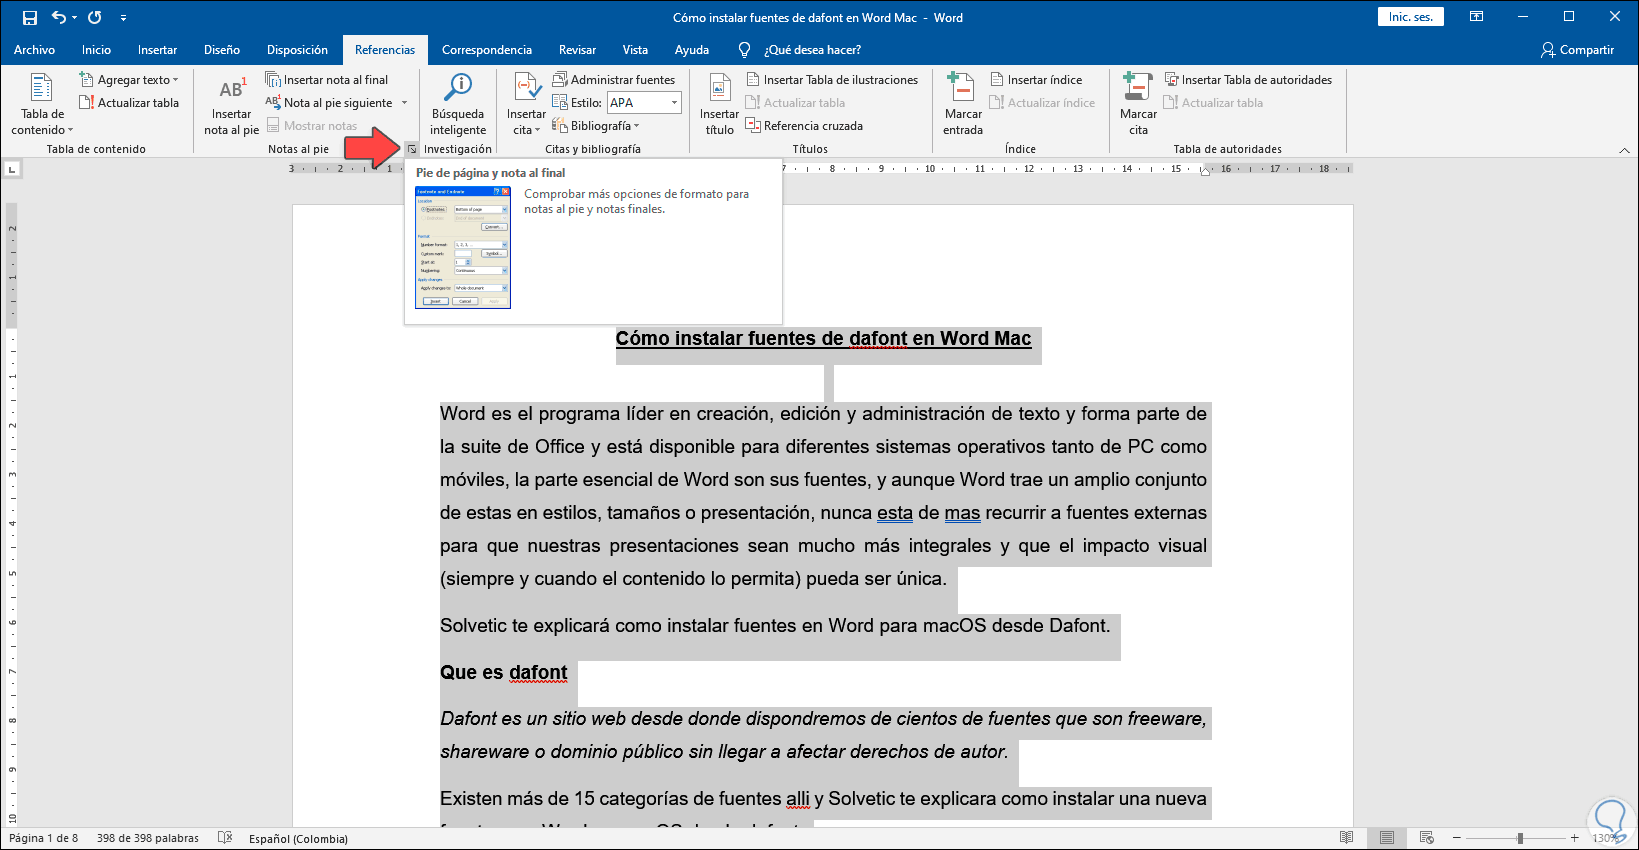The image size is (1639, 850).
Task: Click the Compartir button
Action: click(x=1578, y=50)
